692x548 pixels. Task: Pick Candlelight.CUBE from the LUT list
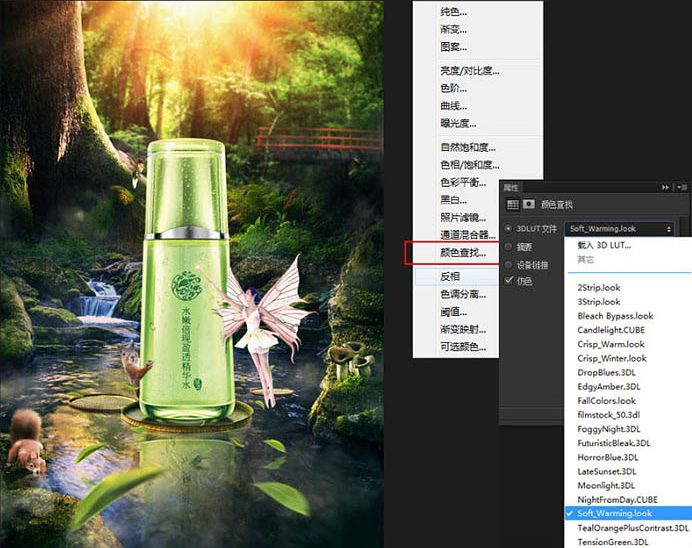pos(611,330)
